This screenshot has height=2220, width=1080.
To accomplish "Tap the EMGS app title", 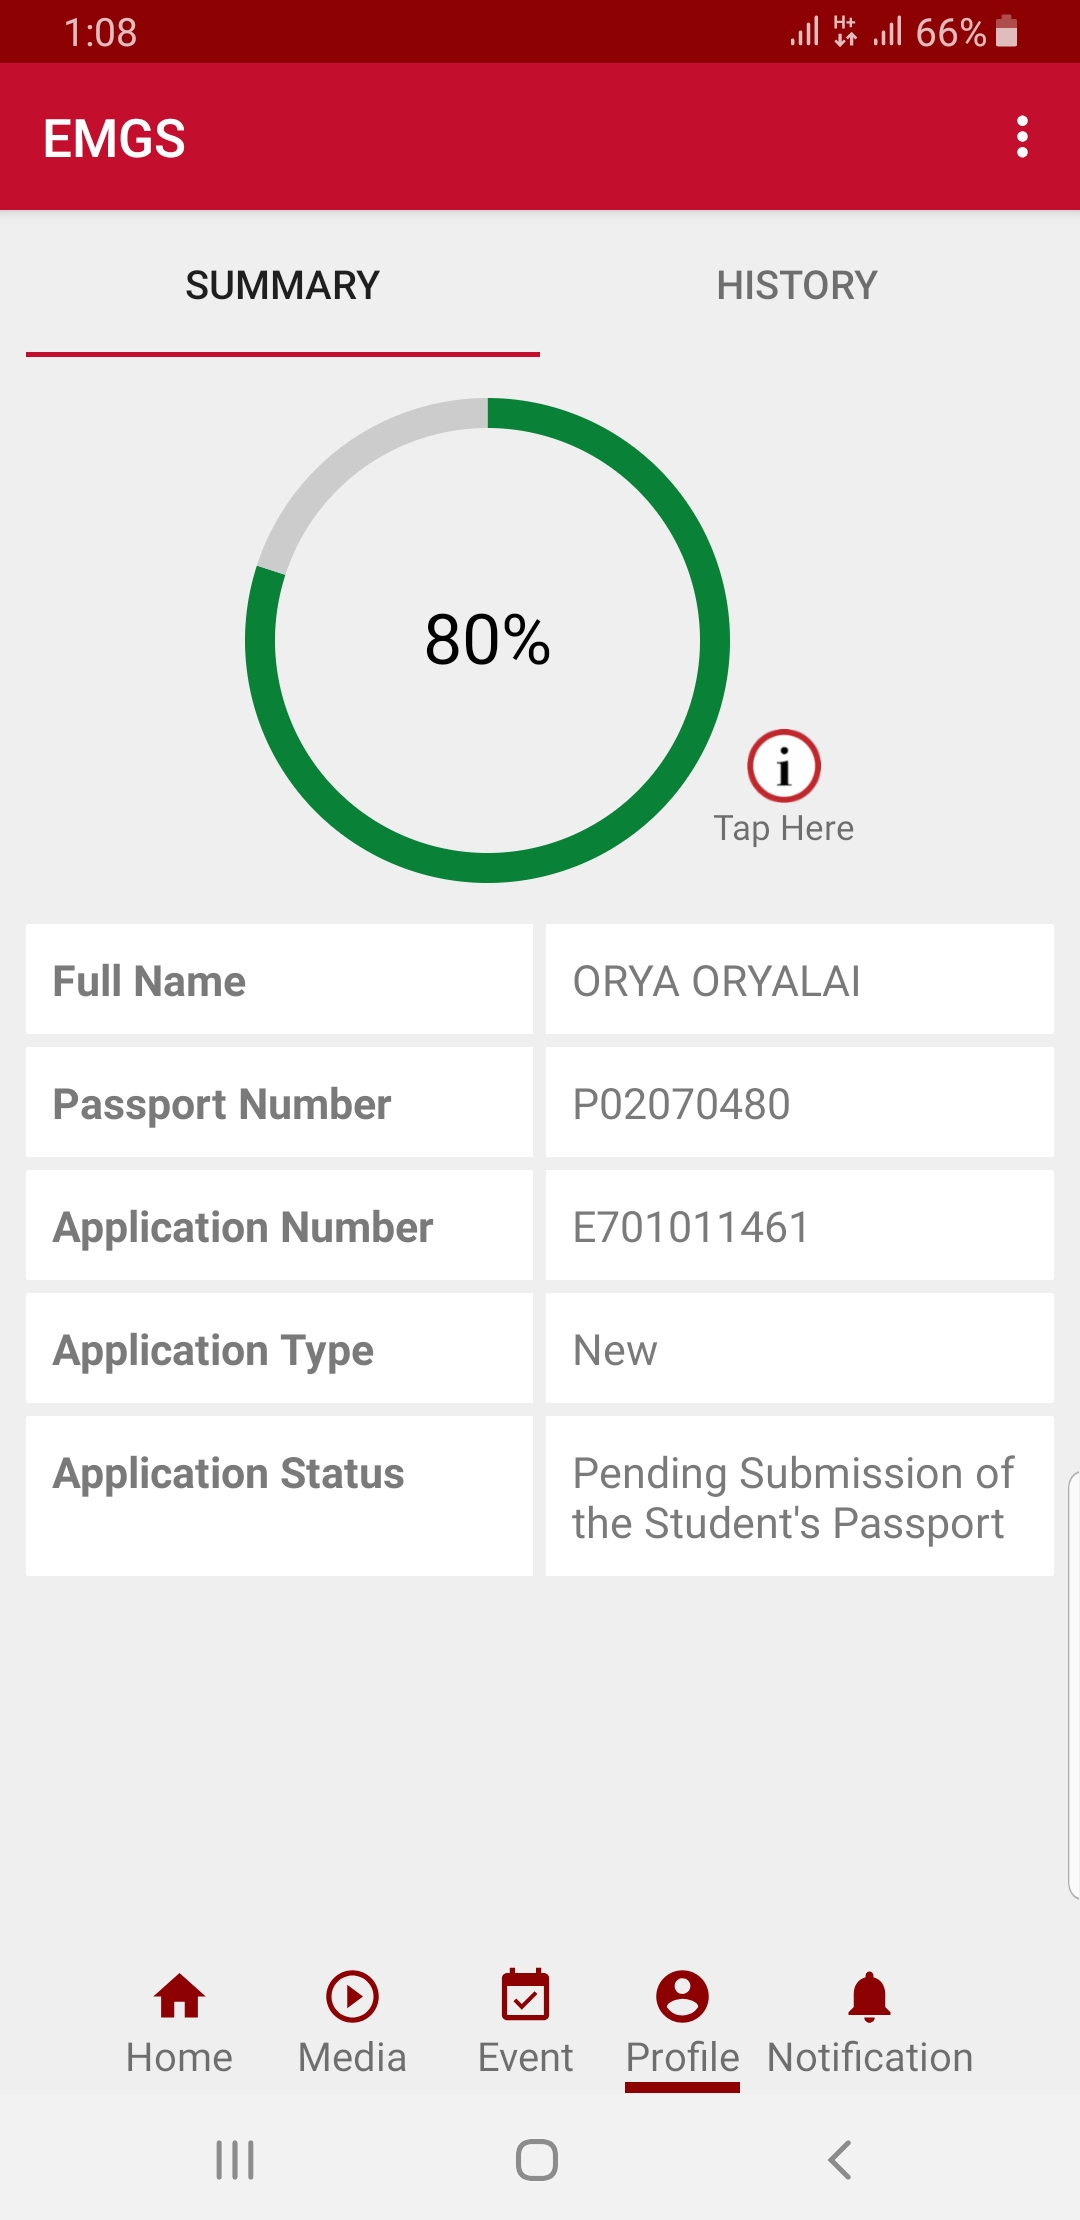I will tap(115, 138).
